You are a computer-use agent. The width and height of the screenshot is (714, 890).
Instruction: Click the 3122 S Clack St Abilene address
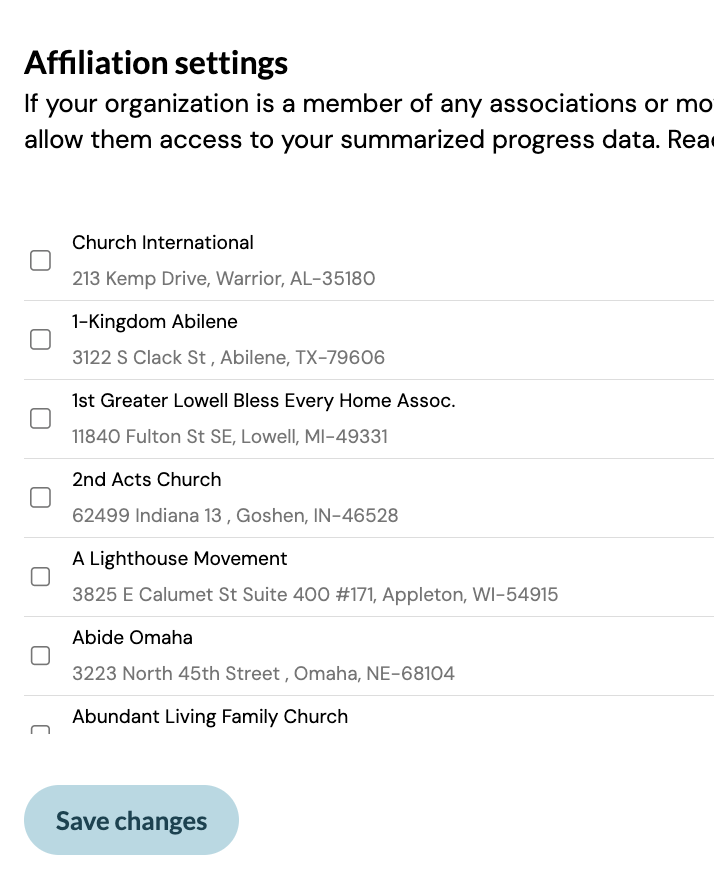[x=228, y=358]
